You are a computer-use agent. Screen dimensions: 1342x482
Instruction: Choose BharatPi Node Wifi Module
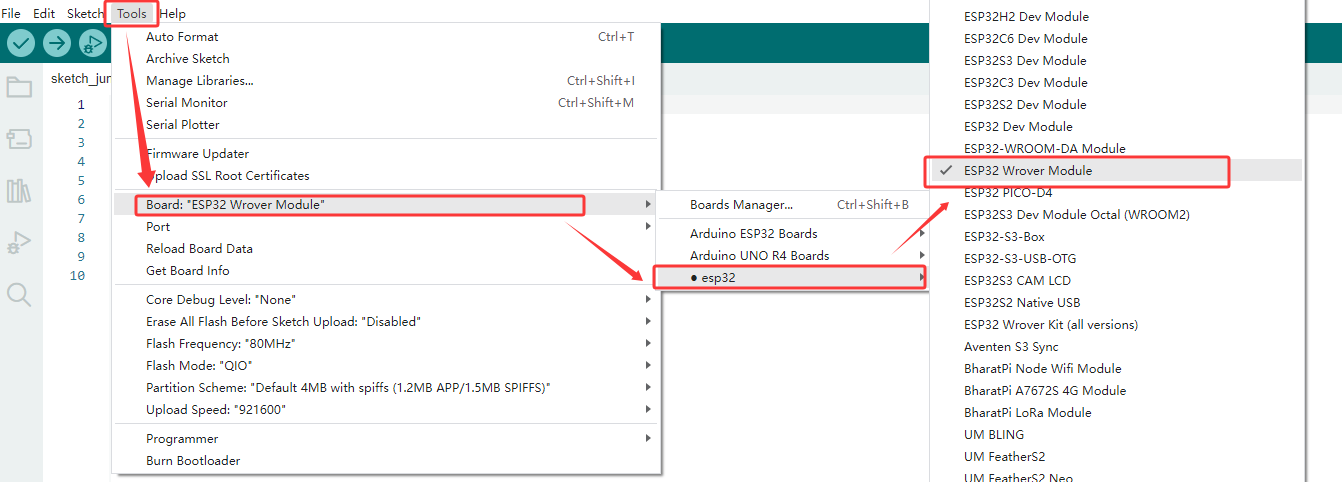pyautogui.click(x=1117, y=369)
